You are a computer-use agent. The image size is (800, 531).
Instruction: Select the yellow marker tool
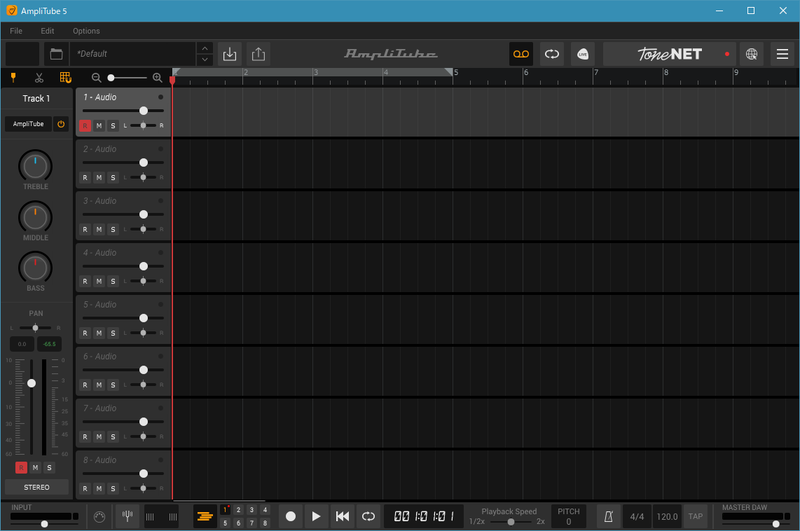[13, 78]
